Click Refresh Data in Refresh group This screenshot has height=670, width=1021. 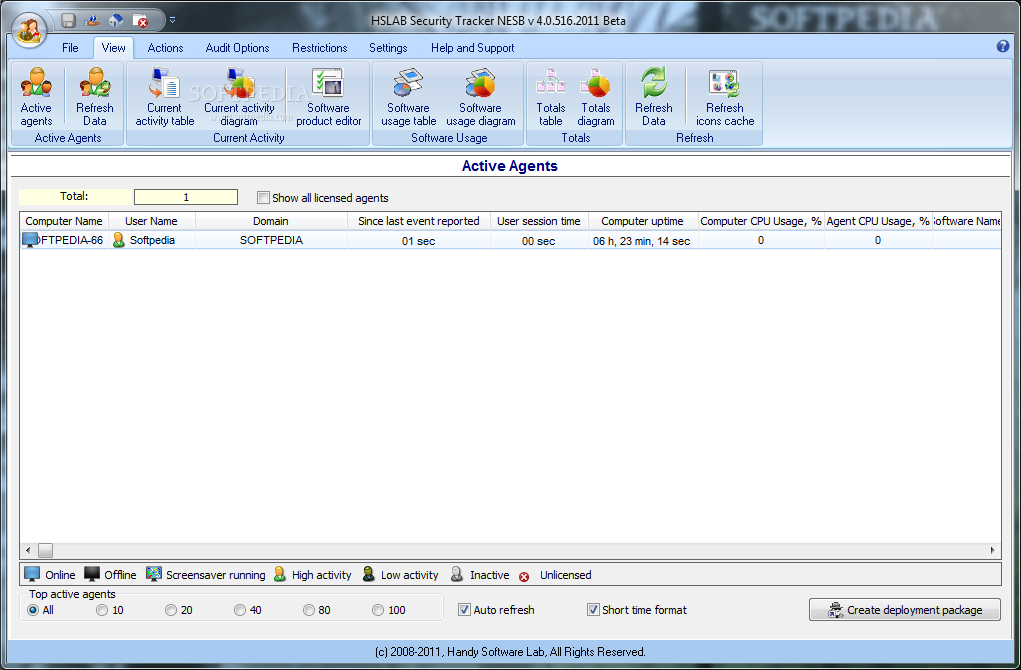point(654,96)
